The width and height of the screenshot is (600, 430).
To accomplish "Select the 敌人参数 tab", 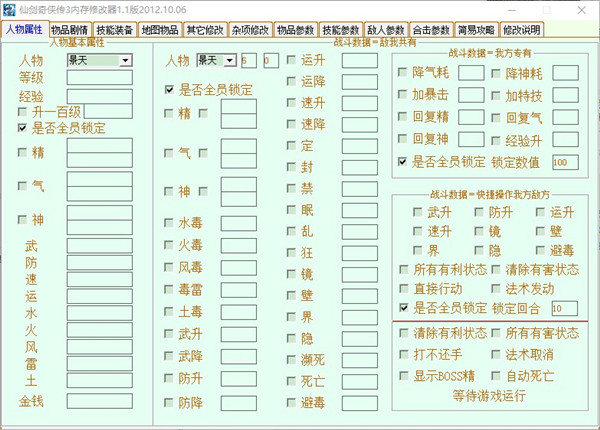I will (x=385, y=30).
